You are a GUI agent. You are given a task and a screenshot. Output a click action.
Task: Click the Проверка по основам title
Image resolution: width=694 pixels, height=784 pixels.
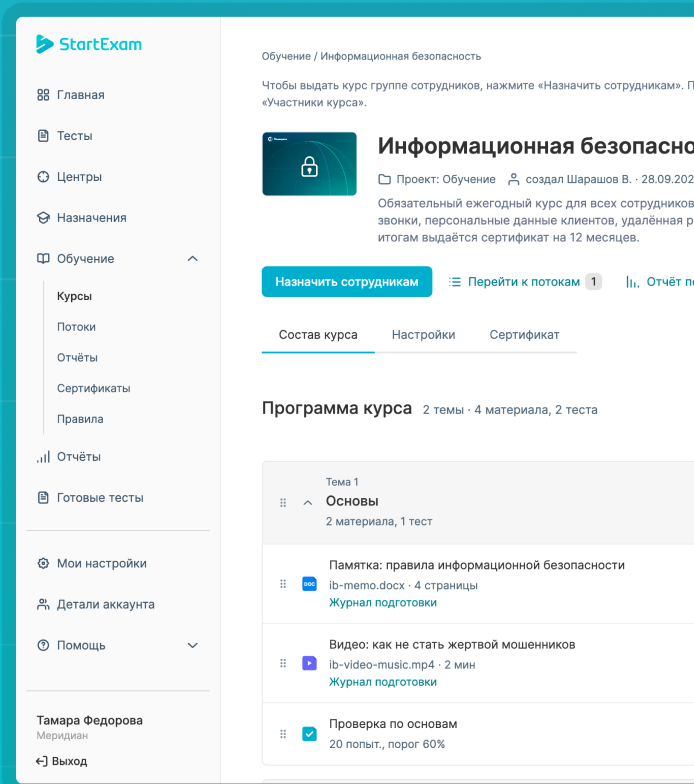(393, 724)
